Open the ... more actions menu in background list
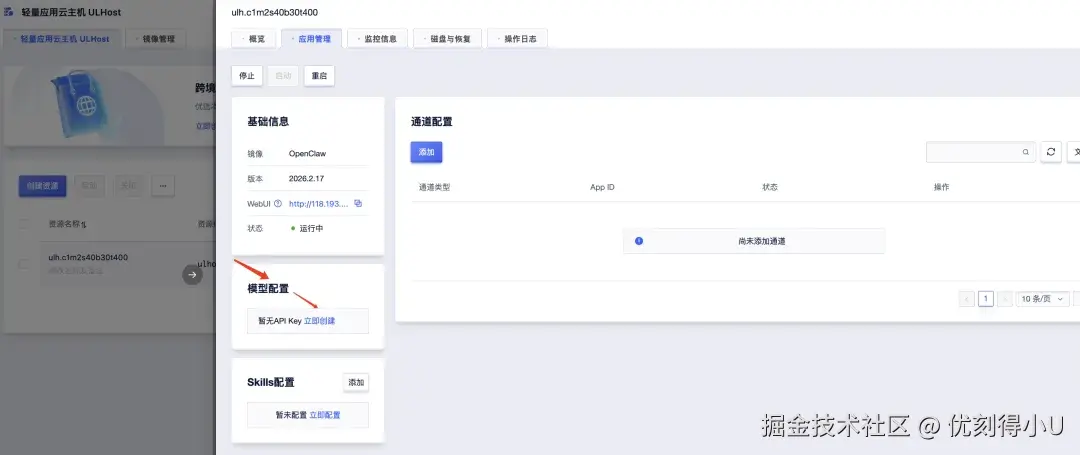1080x455 pixels. pyautogui.click(x=163, y=186)
